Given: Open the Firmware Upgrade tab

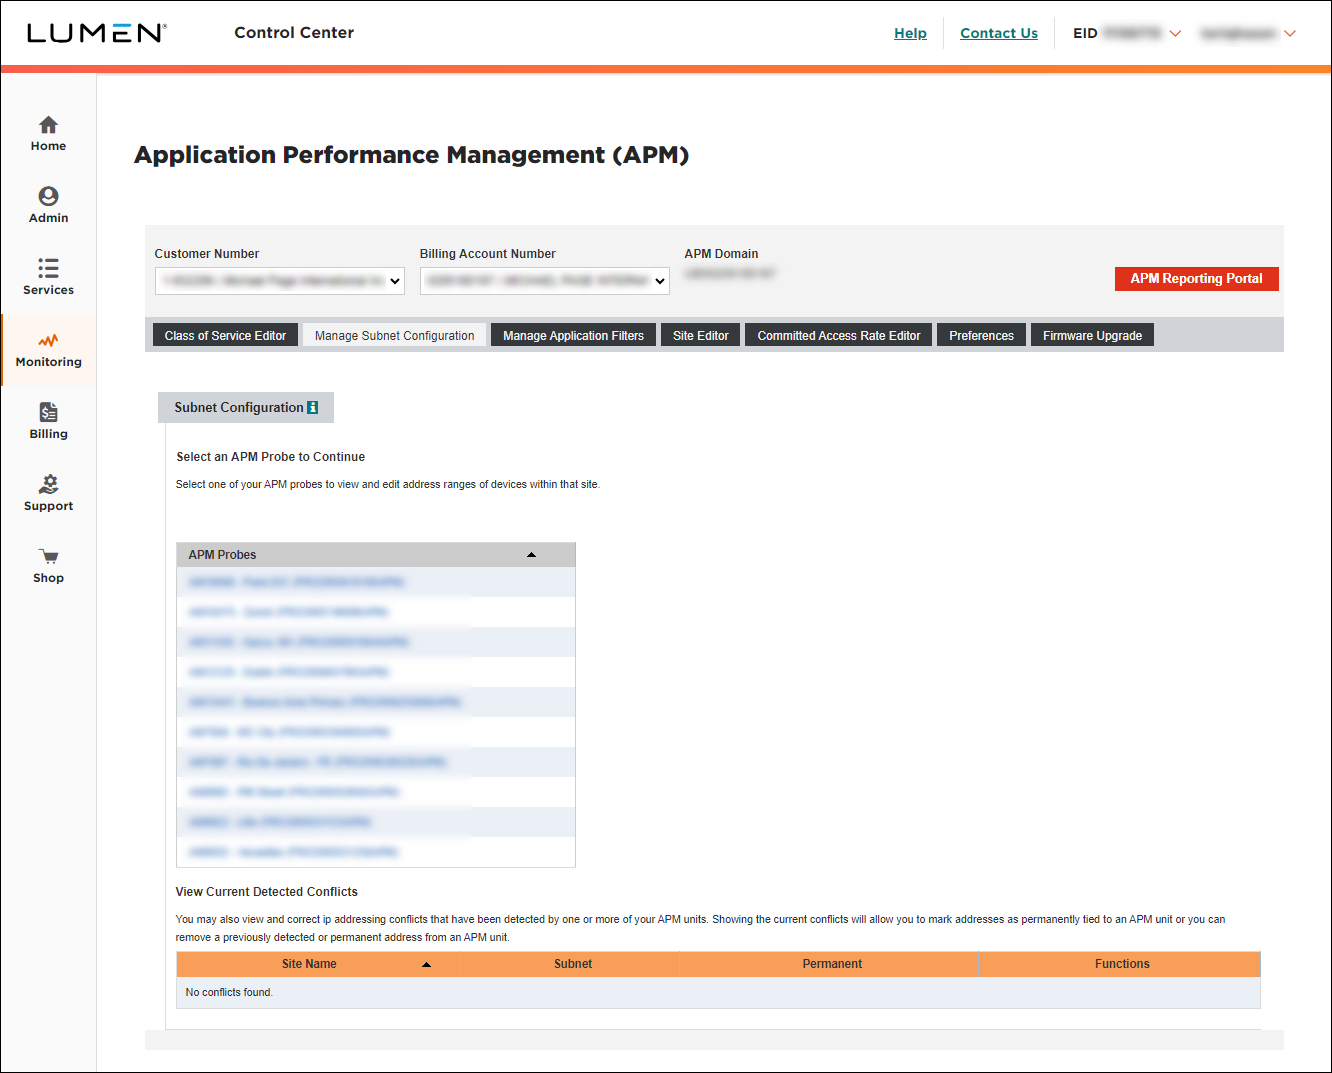Looking at the screenshot, I should point(1092,335).
